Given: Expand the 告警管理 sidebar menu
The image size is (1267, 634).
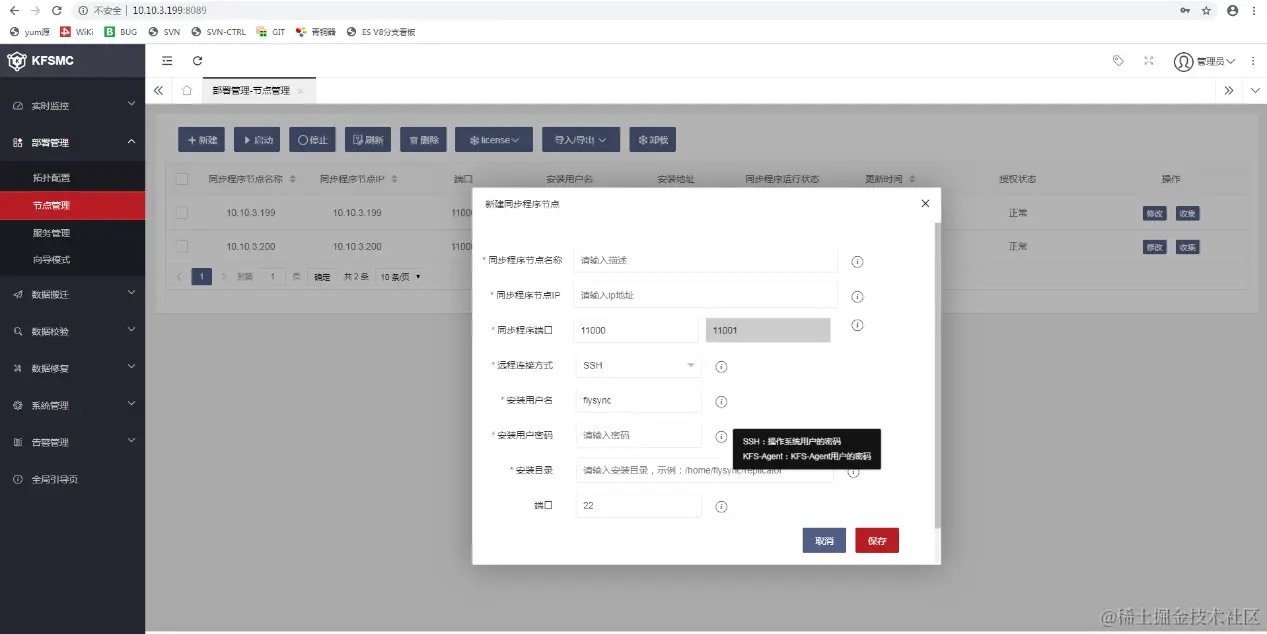Looking at the screenshot, I should pyautogui.click(x=72, y=442).
